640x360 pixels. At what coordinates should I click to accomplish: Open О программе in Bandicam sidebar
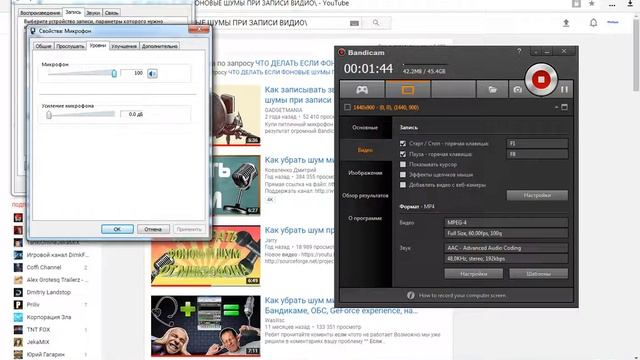[x=365, y=218]
